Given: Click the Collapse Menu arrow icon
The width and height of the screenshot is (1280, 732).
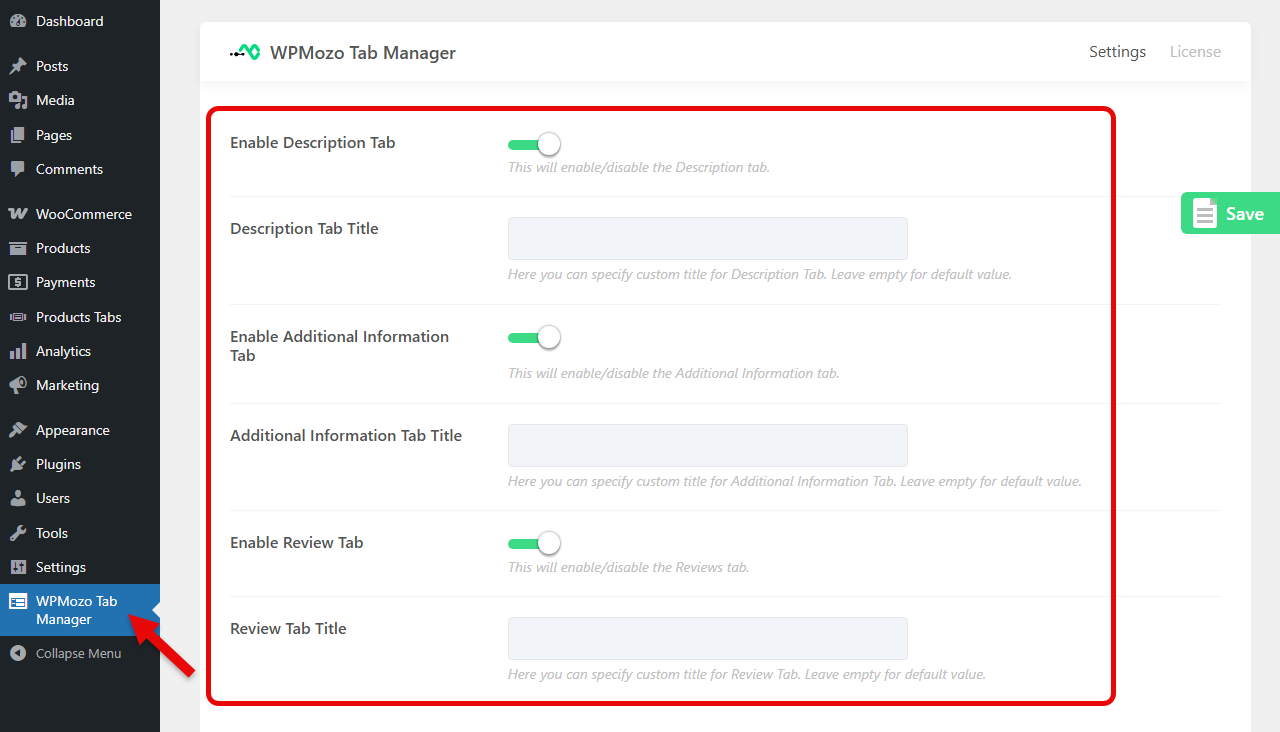Looking at the screenshot, I should pos(18,653).
